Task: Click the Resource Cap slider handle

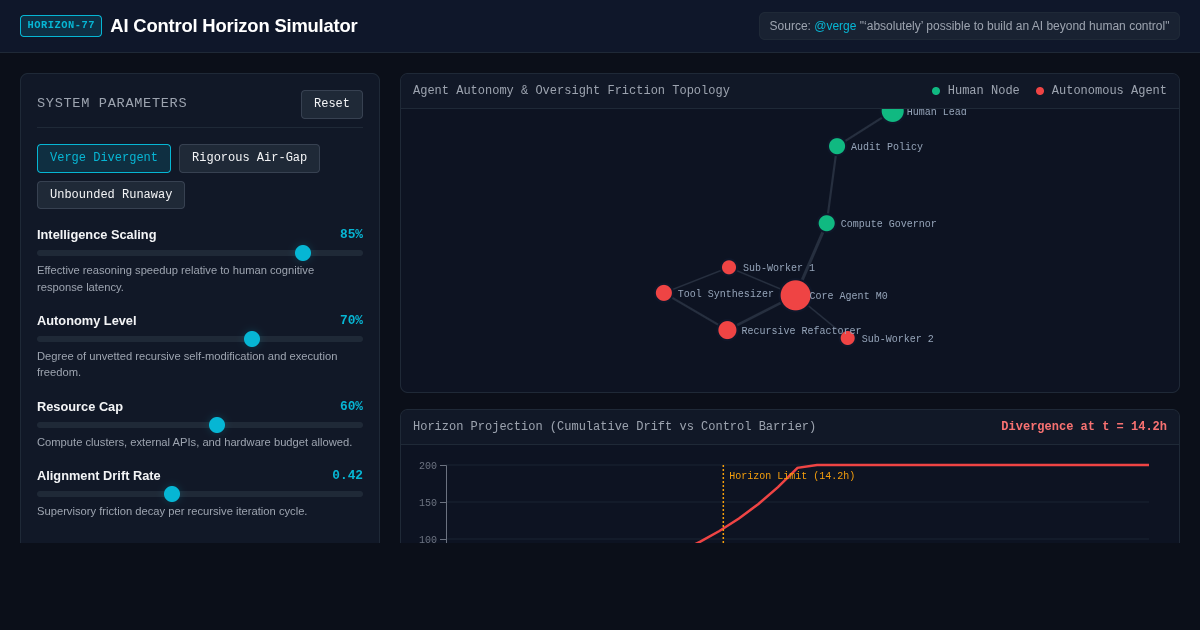Action: tap(217, 425)
